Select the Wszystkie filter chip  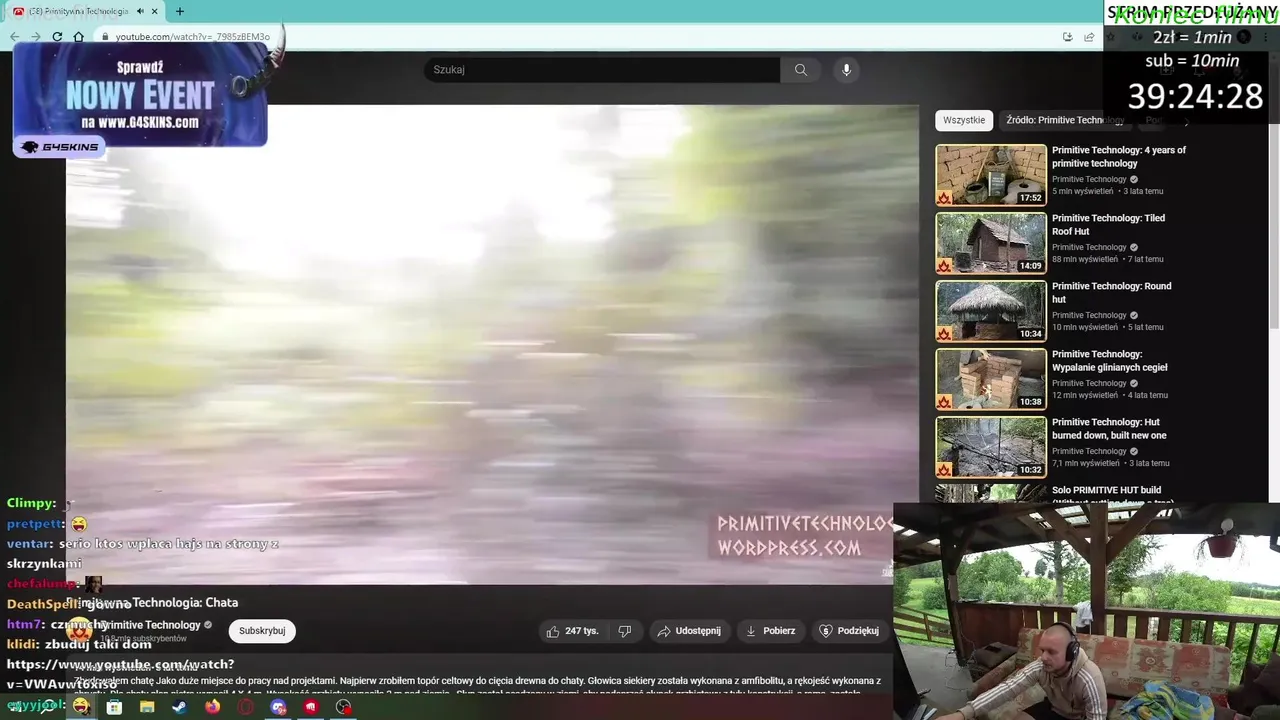(x=964, y=120)
